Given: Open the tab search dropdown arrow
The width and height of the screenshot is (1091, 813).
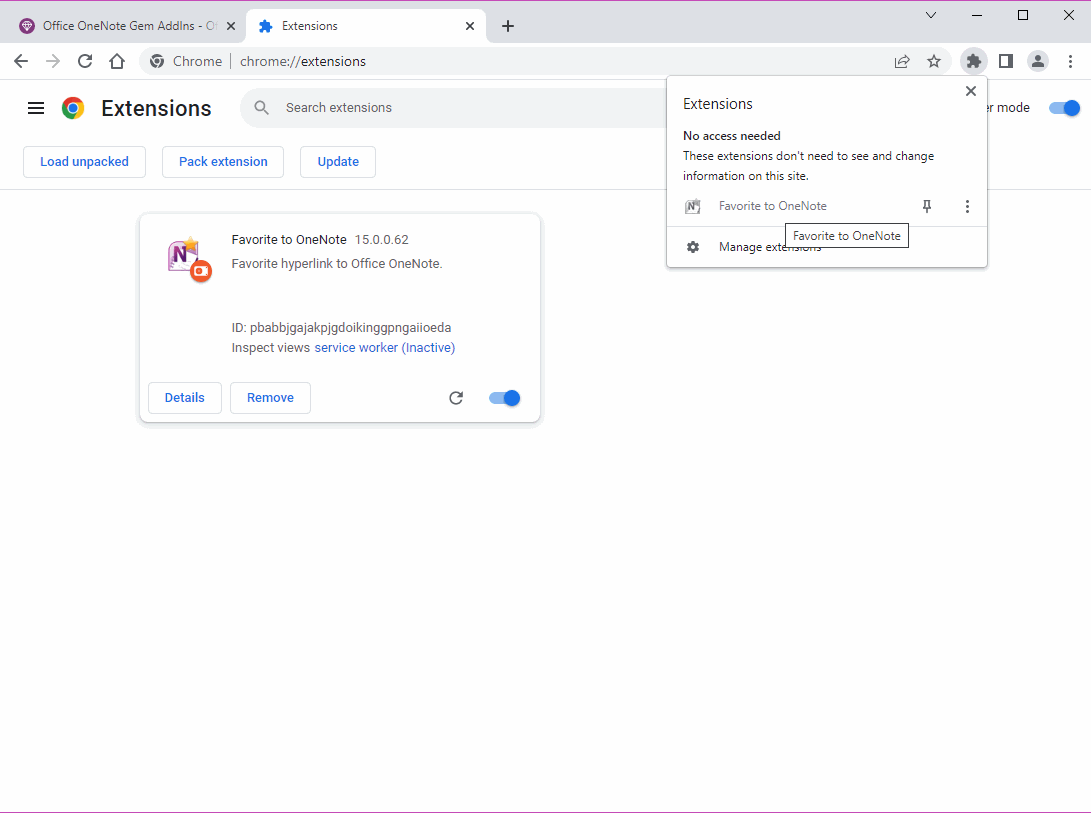Looking at the screenshot, I should (x=931, y=15).
